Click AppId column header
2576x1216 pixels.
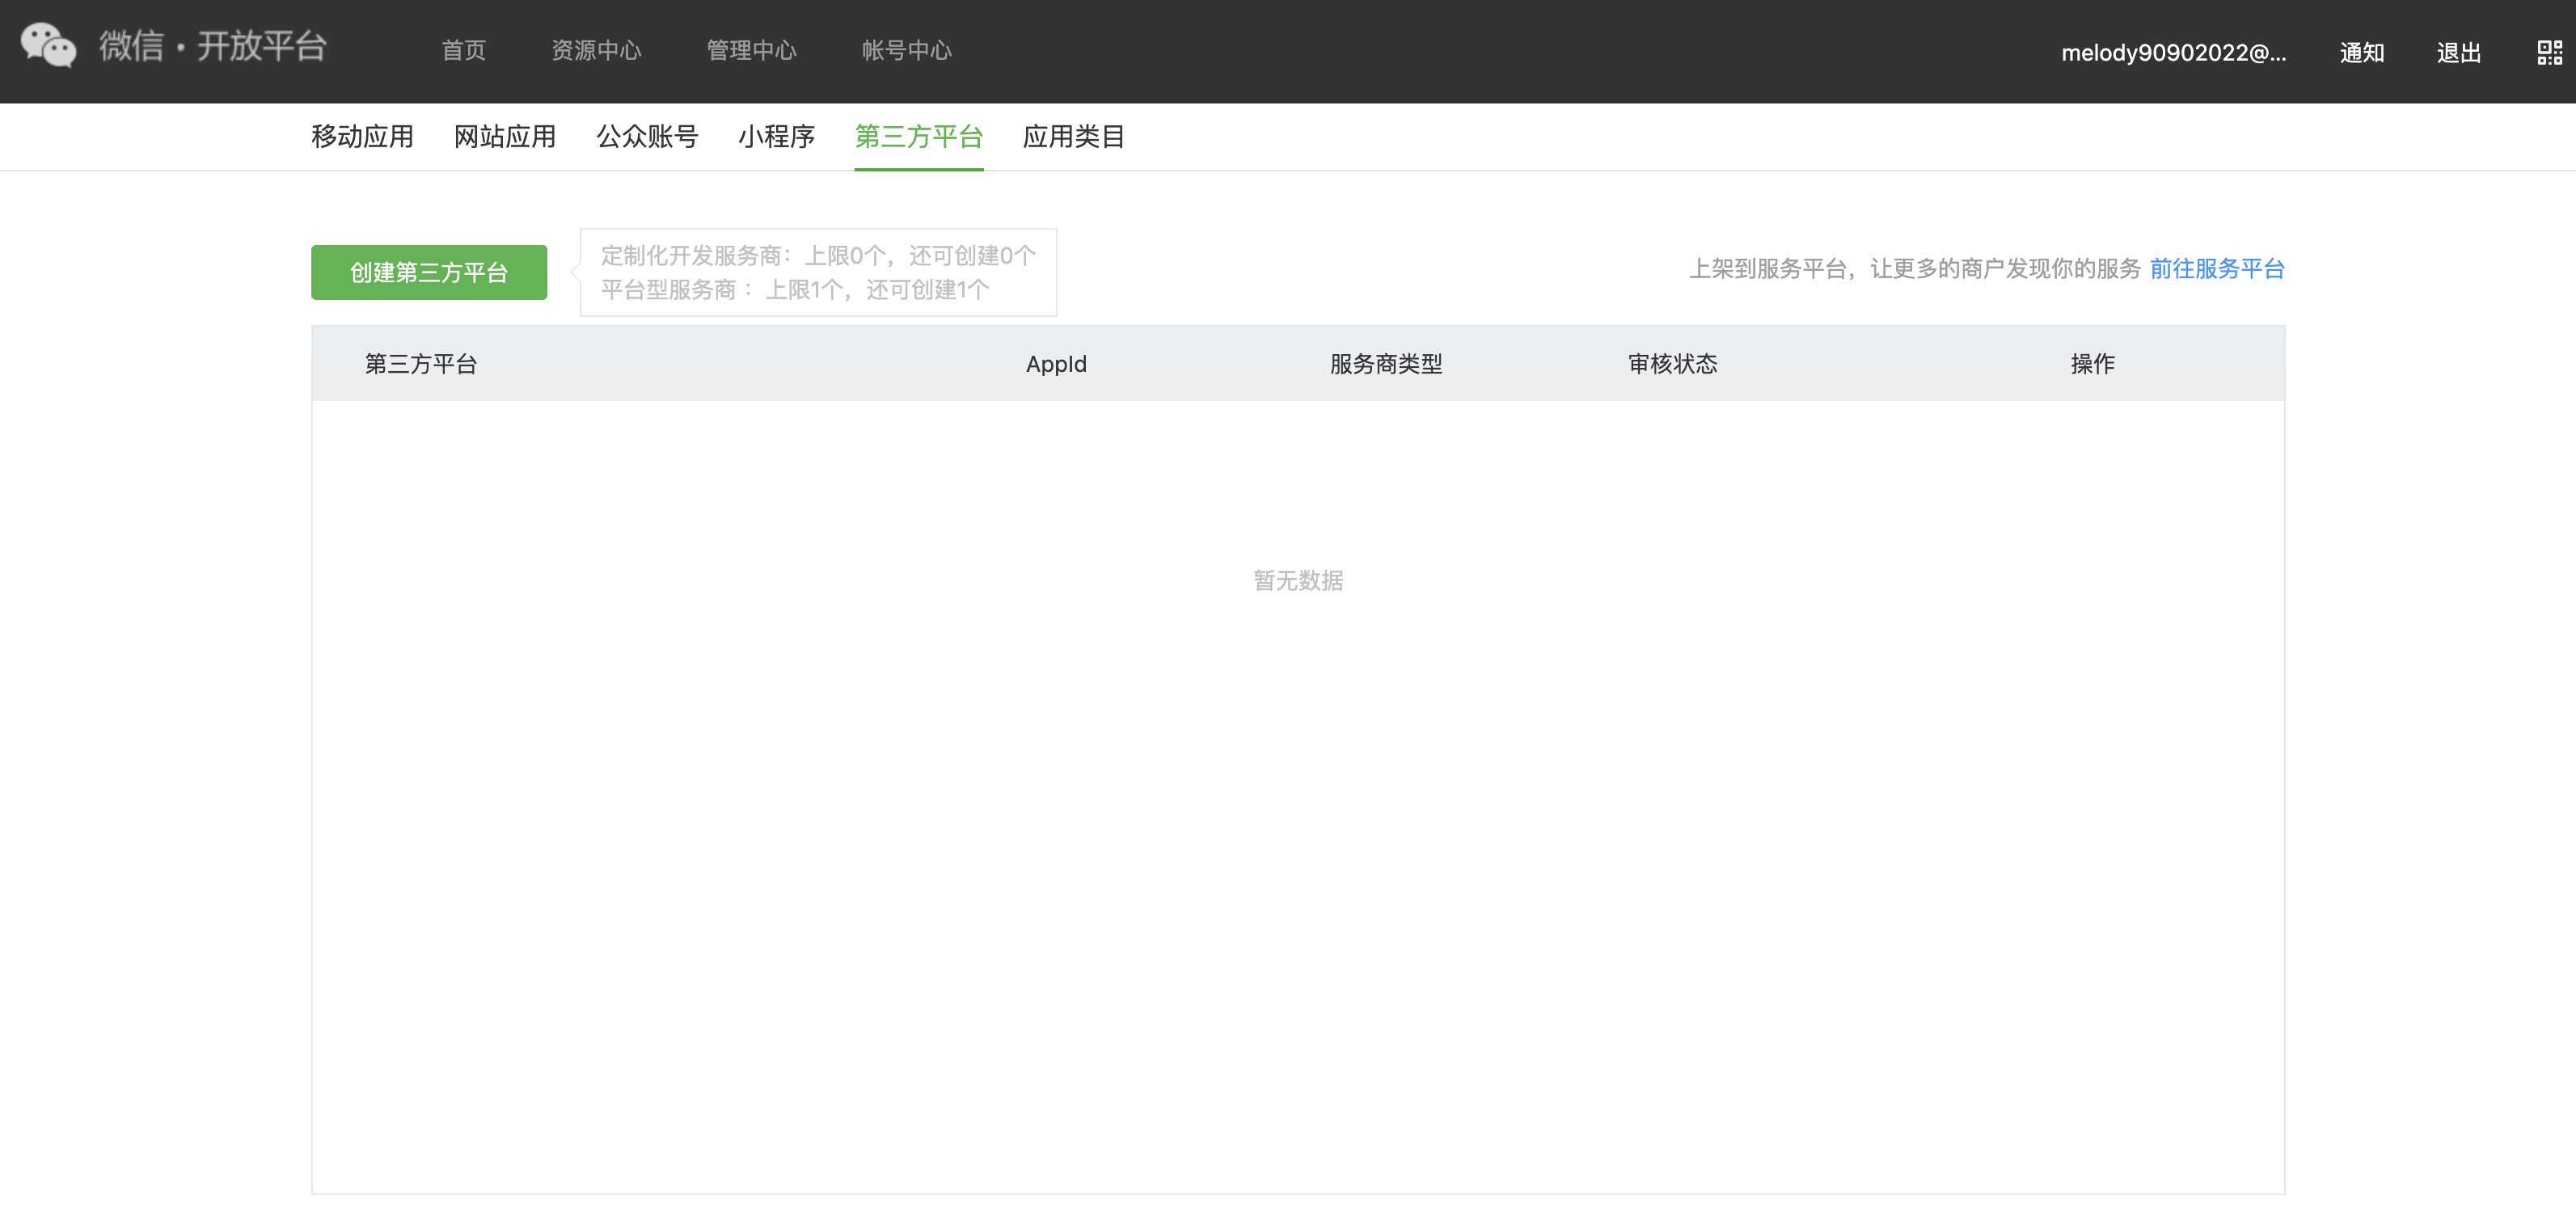pyautogui.click(x=1056, y=364)
